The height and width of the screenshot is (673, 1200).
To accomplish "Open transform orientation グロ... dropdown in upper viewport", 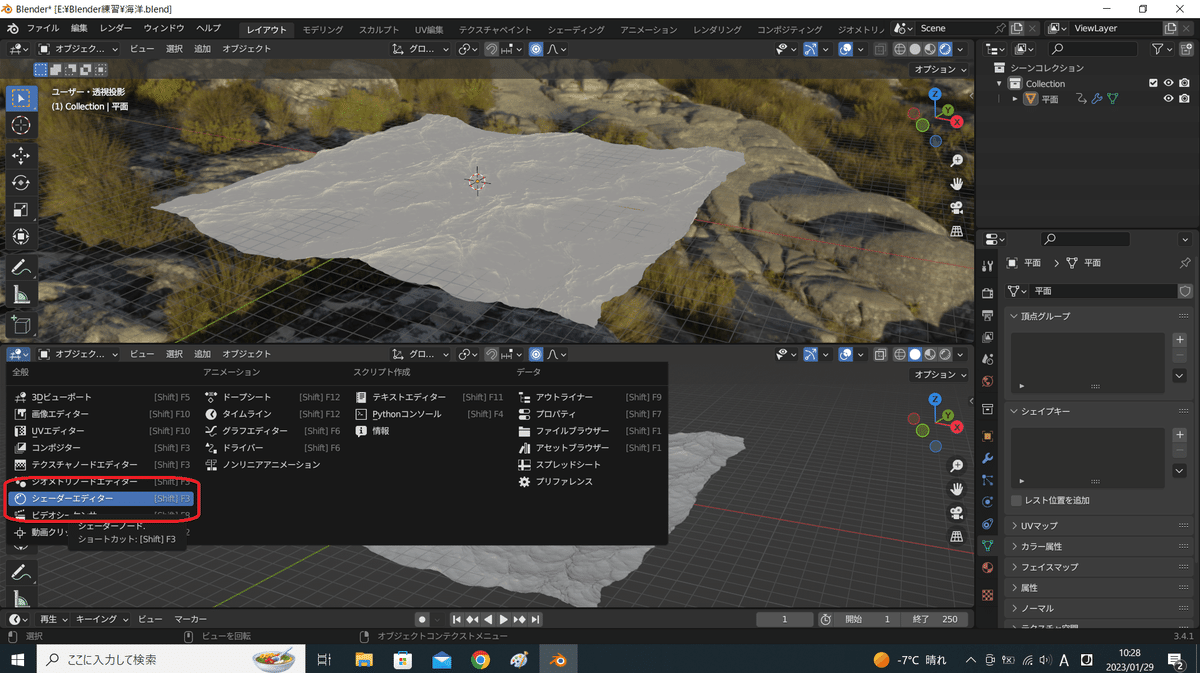I will point(420,48).
